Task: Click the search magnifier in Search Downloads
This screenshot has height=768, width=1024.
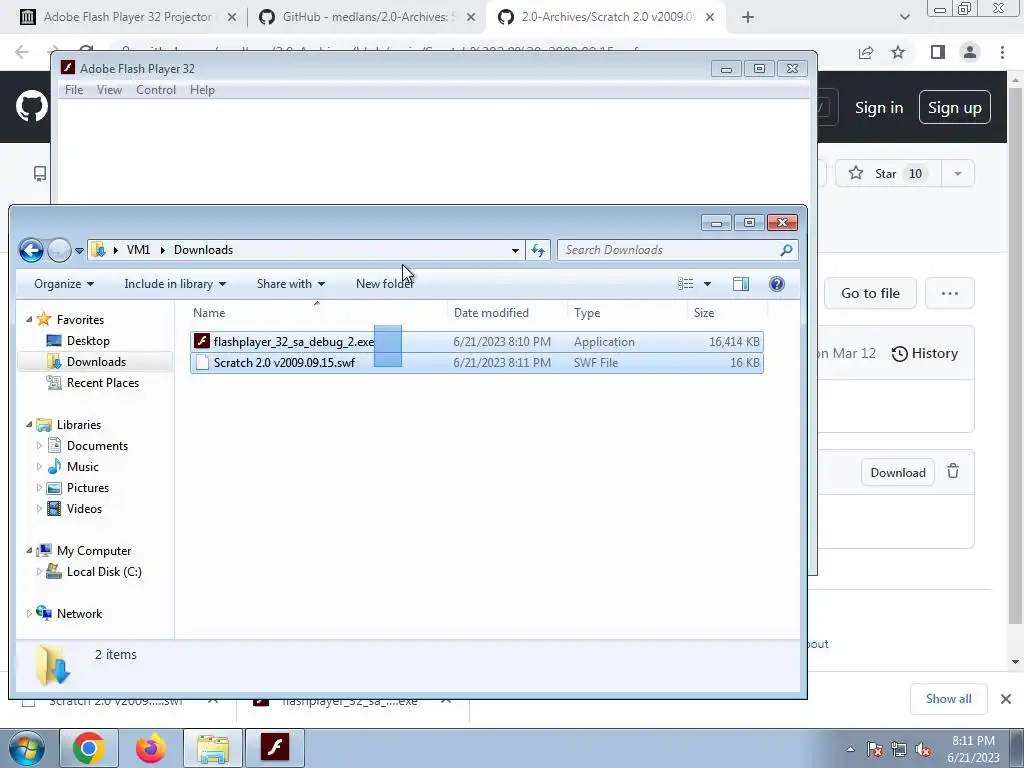Action: 786,250
